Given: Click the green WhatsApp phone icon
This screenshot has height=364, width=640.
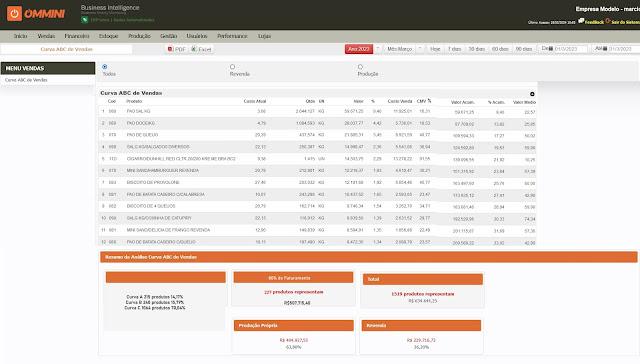Looking at the screenshot, I should pos(84,20).
